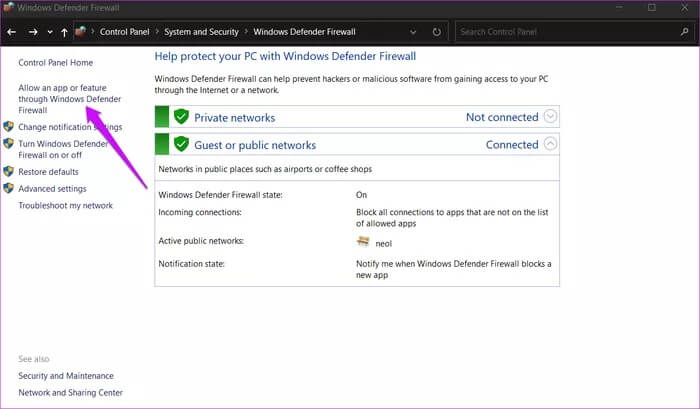Select the neol network name
Screen dimensions: 700x409
click(x=383, y=244)
